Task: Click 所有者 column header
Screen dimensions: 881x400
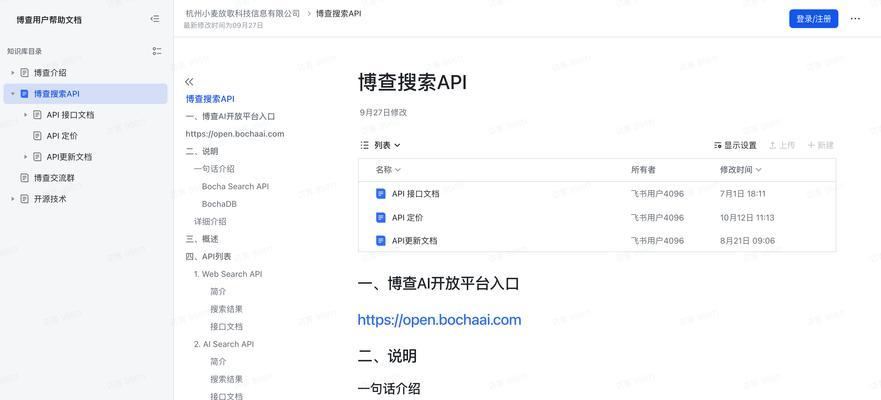Action: tap(643, 170)
